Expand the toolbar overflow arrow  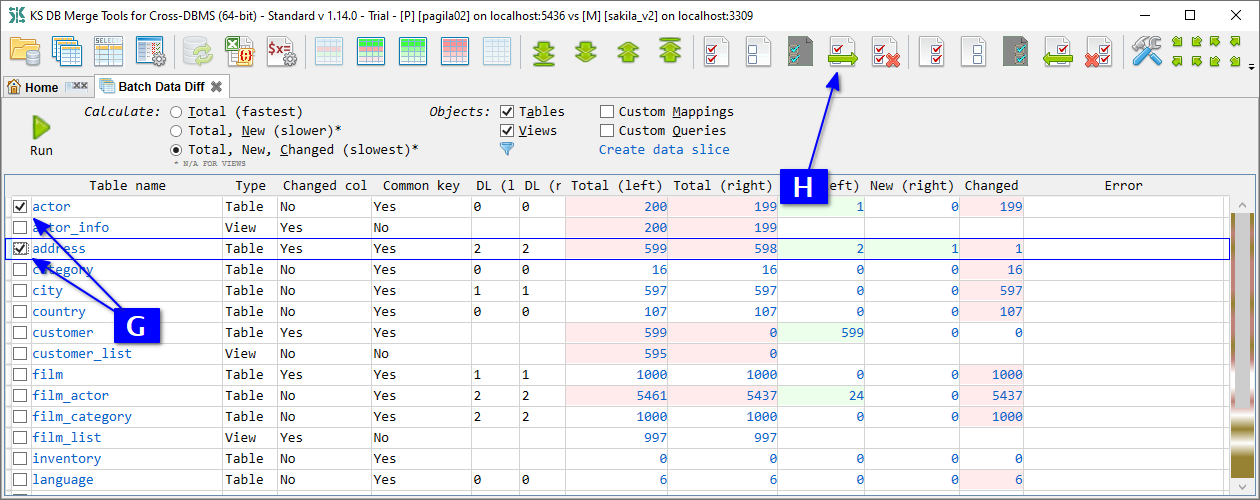point(1251,67)
